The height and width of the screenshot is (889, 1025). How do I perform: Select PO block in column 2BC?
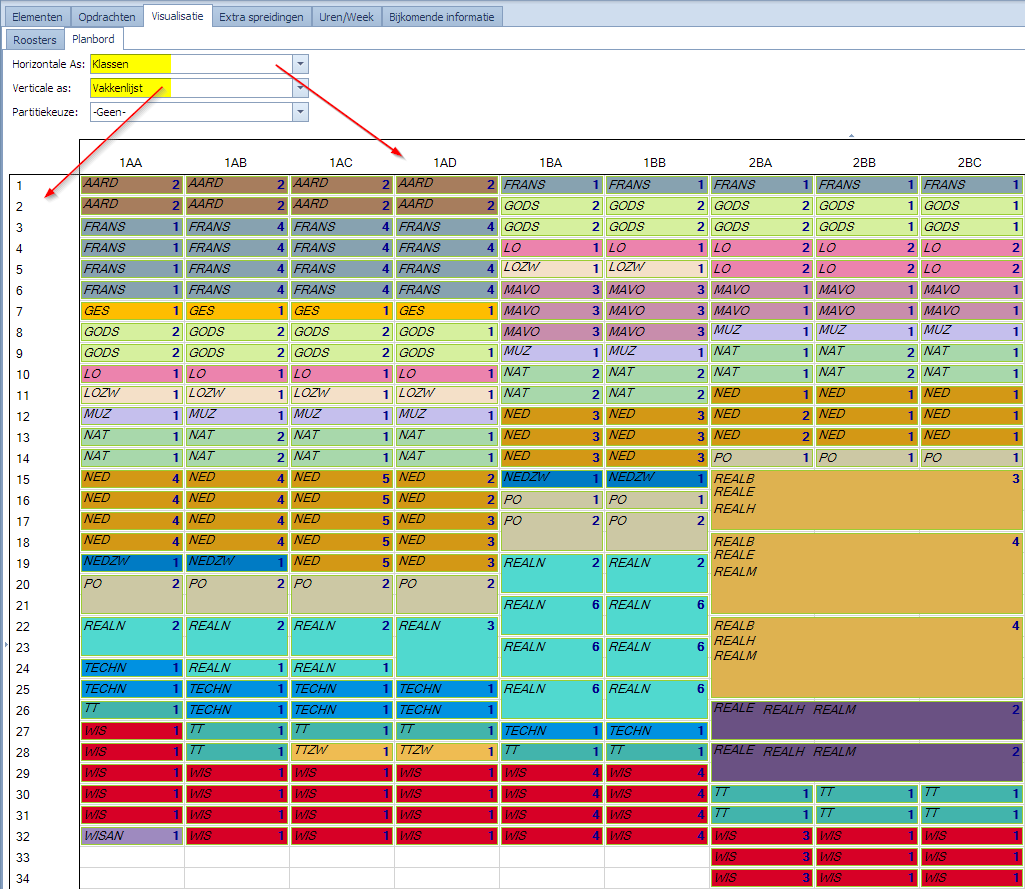(x=971, y=458)
